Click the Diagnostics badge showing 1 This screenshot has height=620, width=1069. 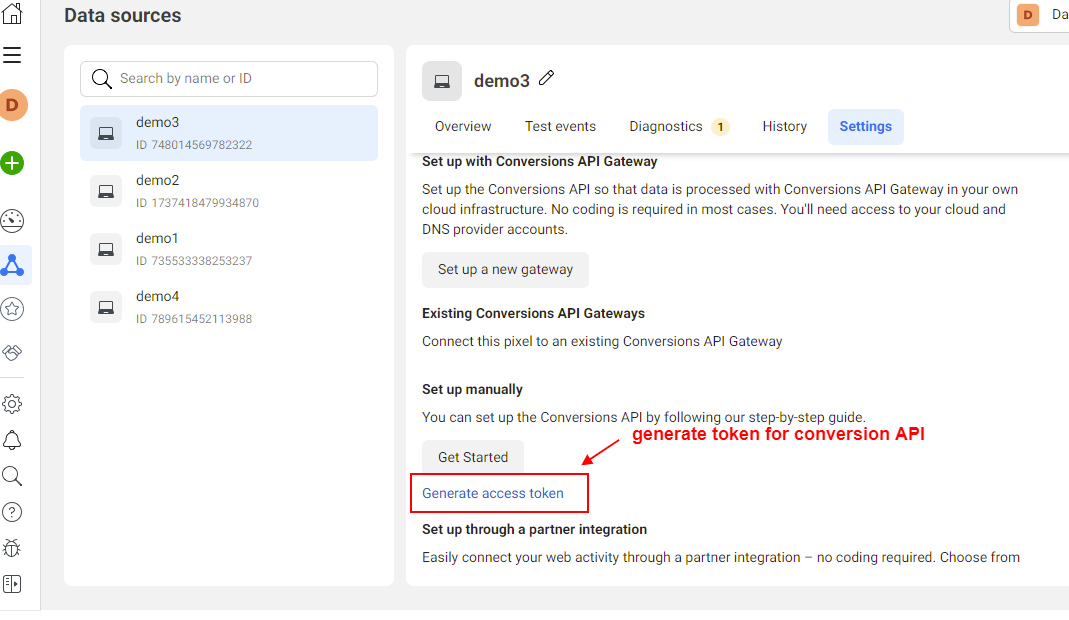point(720,127)
